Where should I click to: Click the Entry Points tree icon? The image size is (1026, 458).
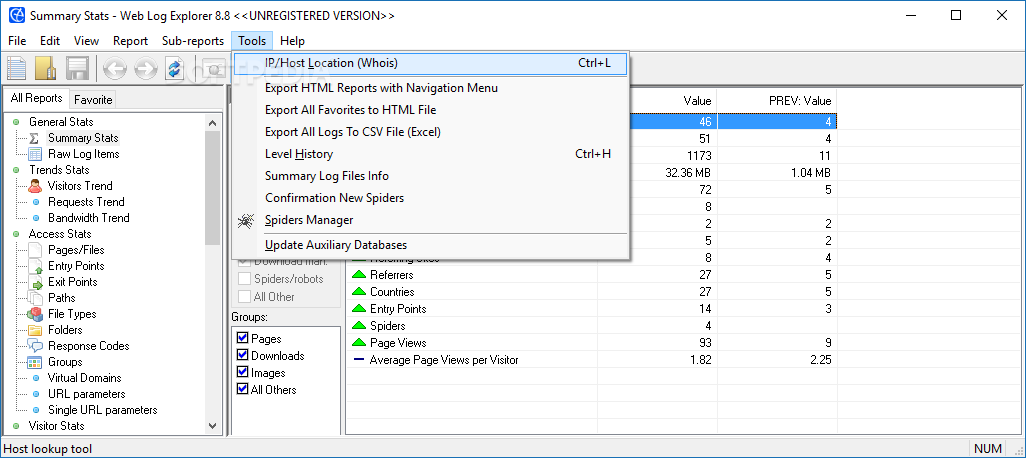coord(35,266)
